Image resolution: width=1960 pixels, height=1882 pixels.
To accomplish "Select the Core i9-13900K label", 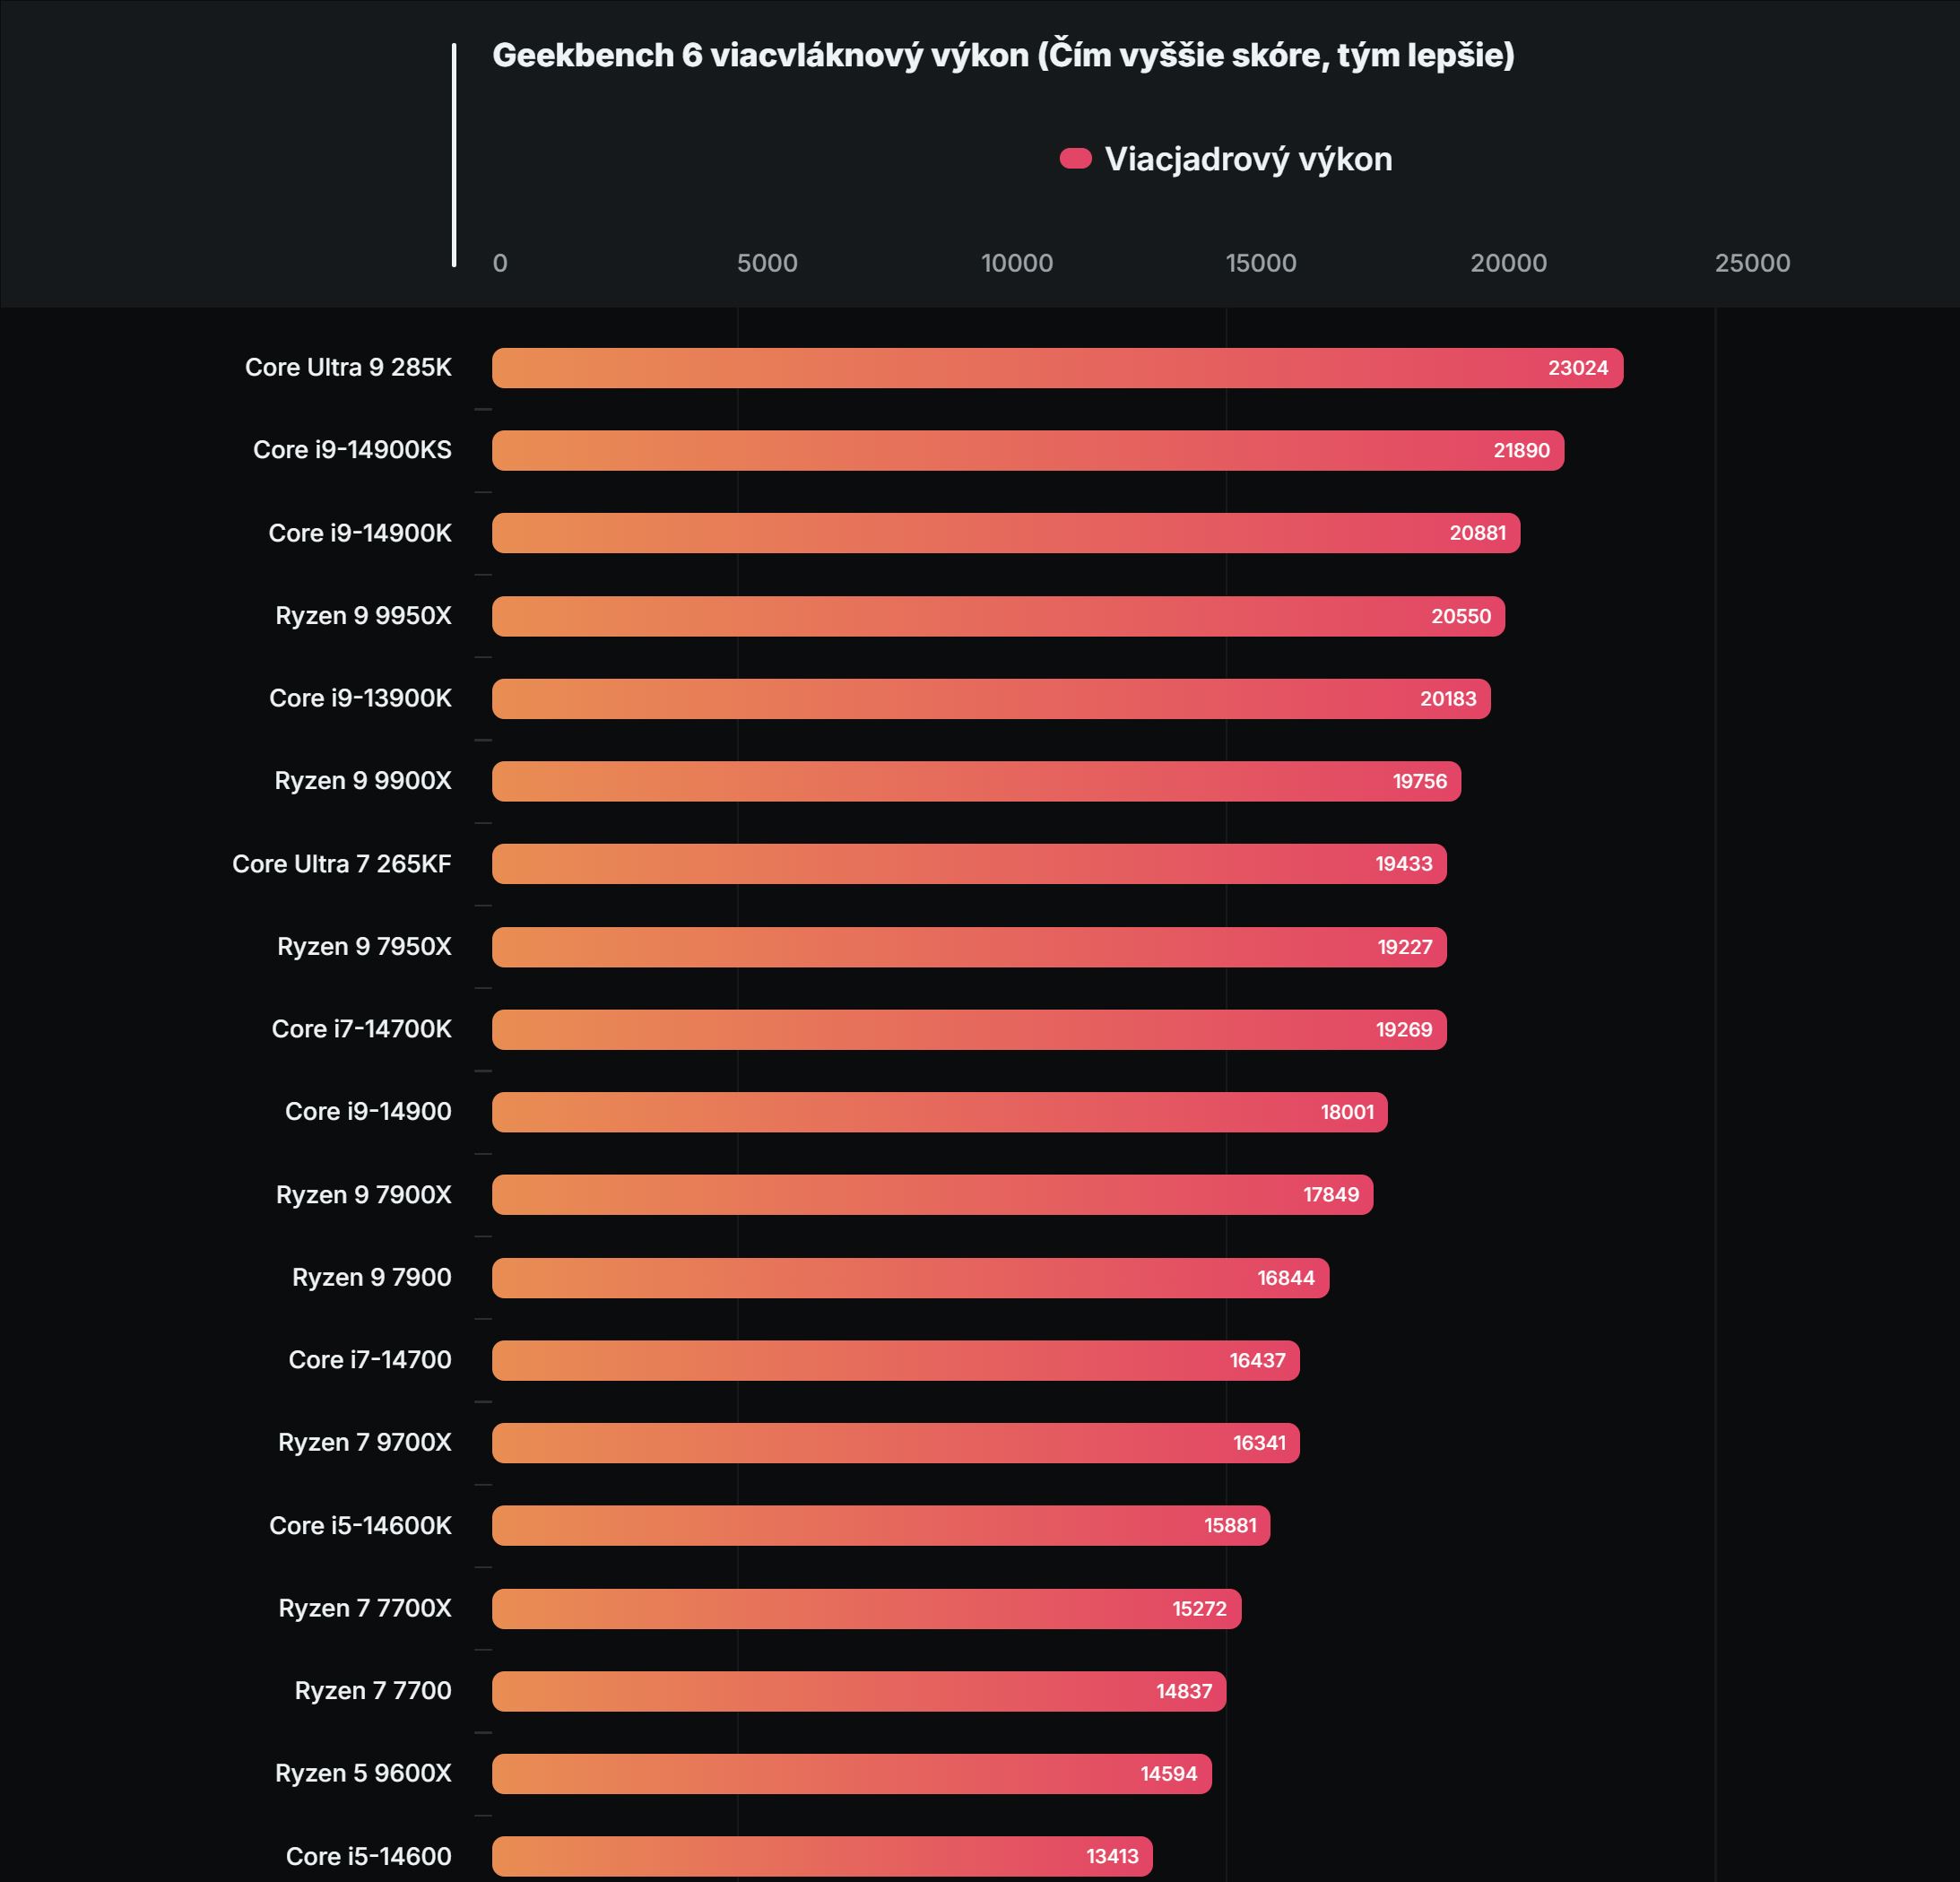I will [x=360, y=698].
